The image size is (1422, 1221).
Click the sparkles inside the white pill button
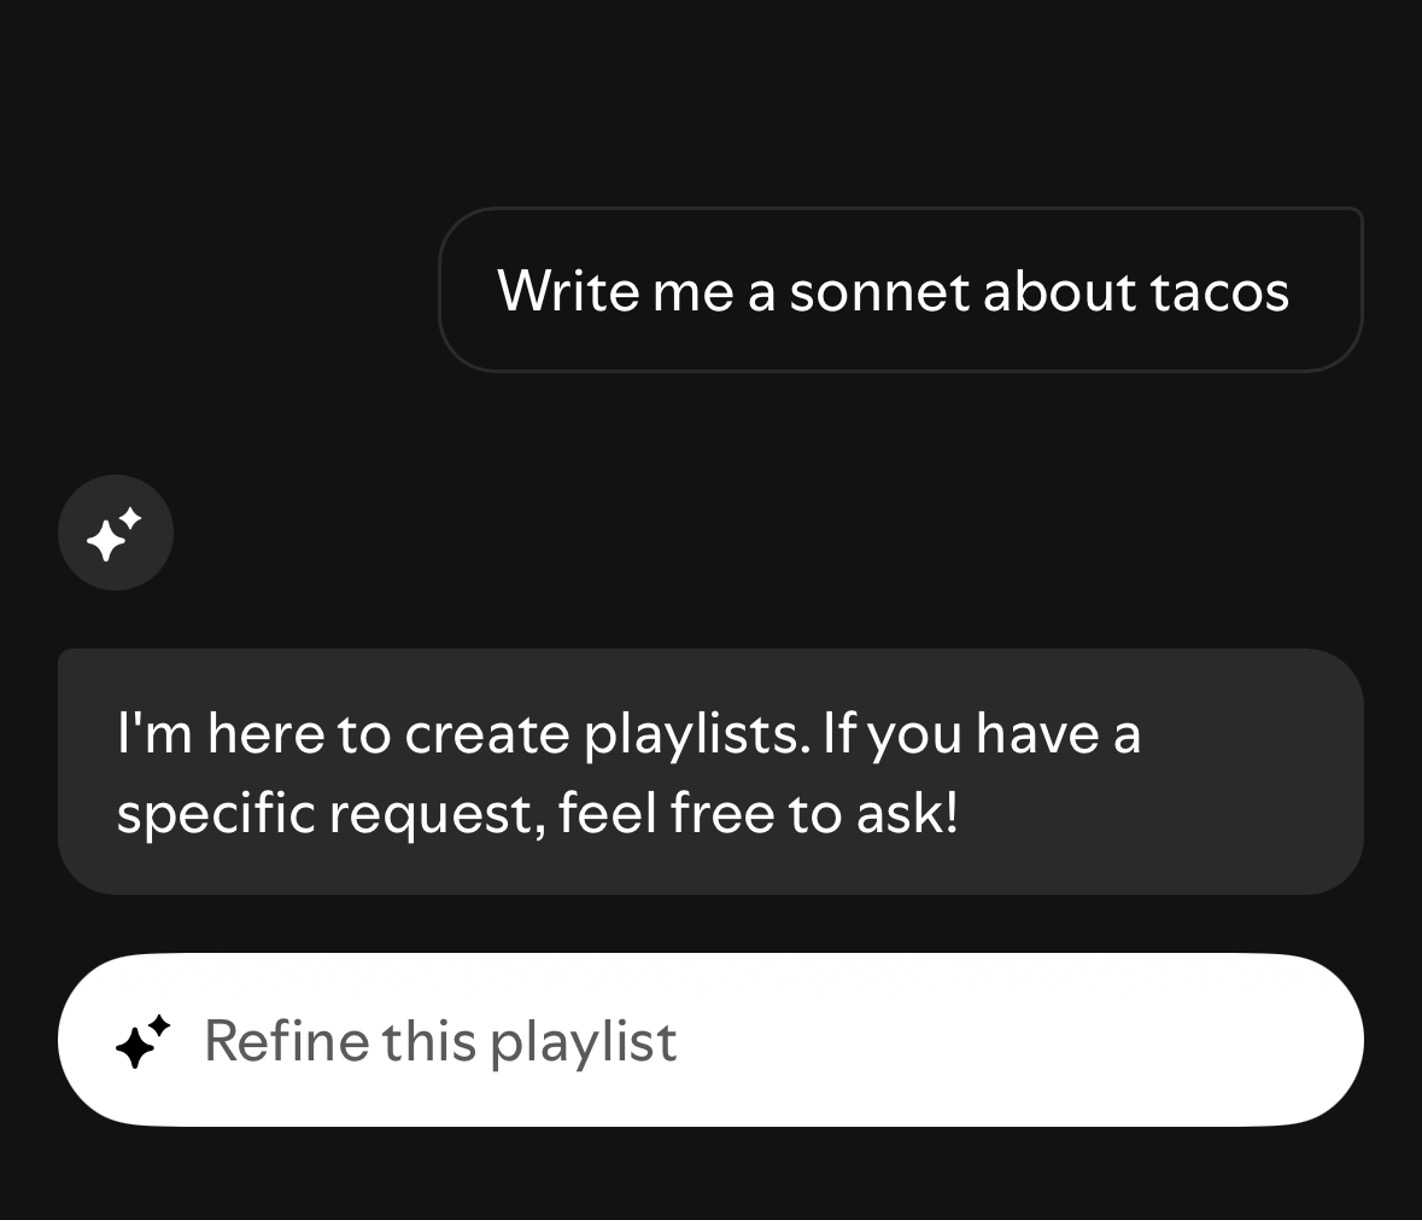[x=143, y=1040]
